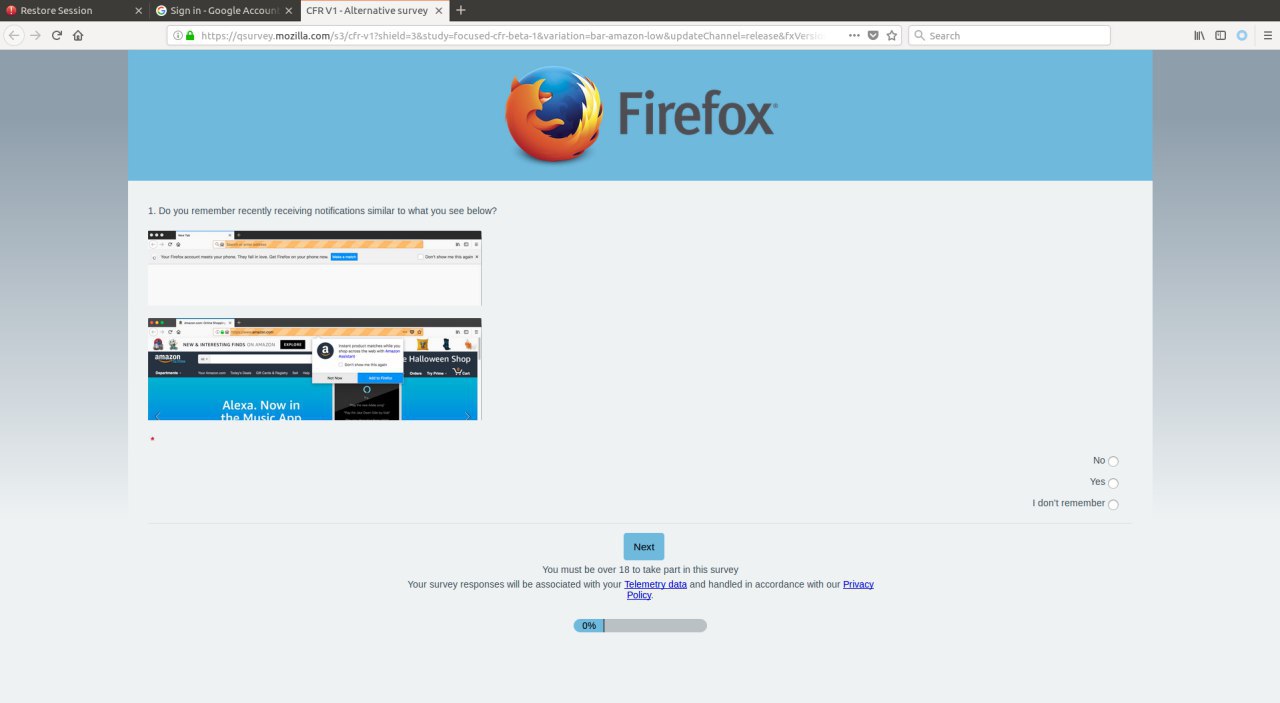1280x703 pixels.
Task: Click the Forward navigation arrow
Action: (36, 35)
